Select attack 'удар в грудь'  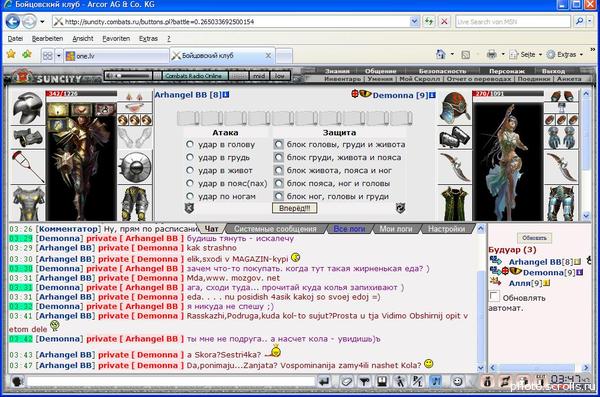coord(190,157)
